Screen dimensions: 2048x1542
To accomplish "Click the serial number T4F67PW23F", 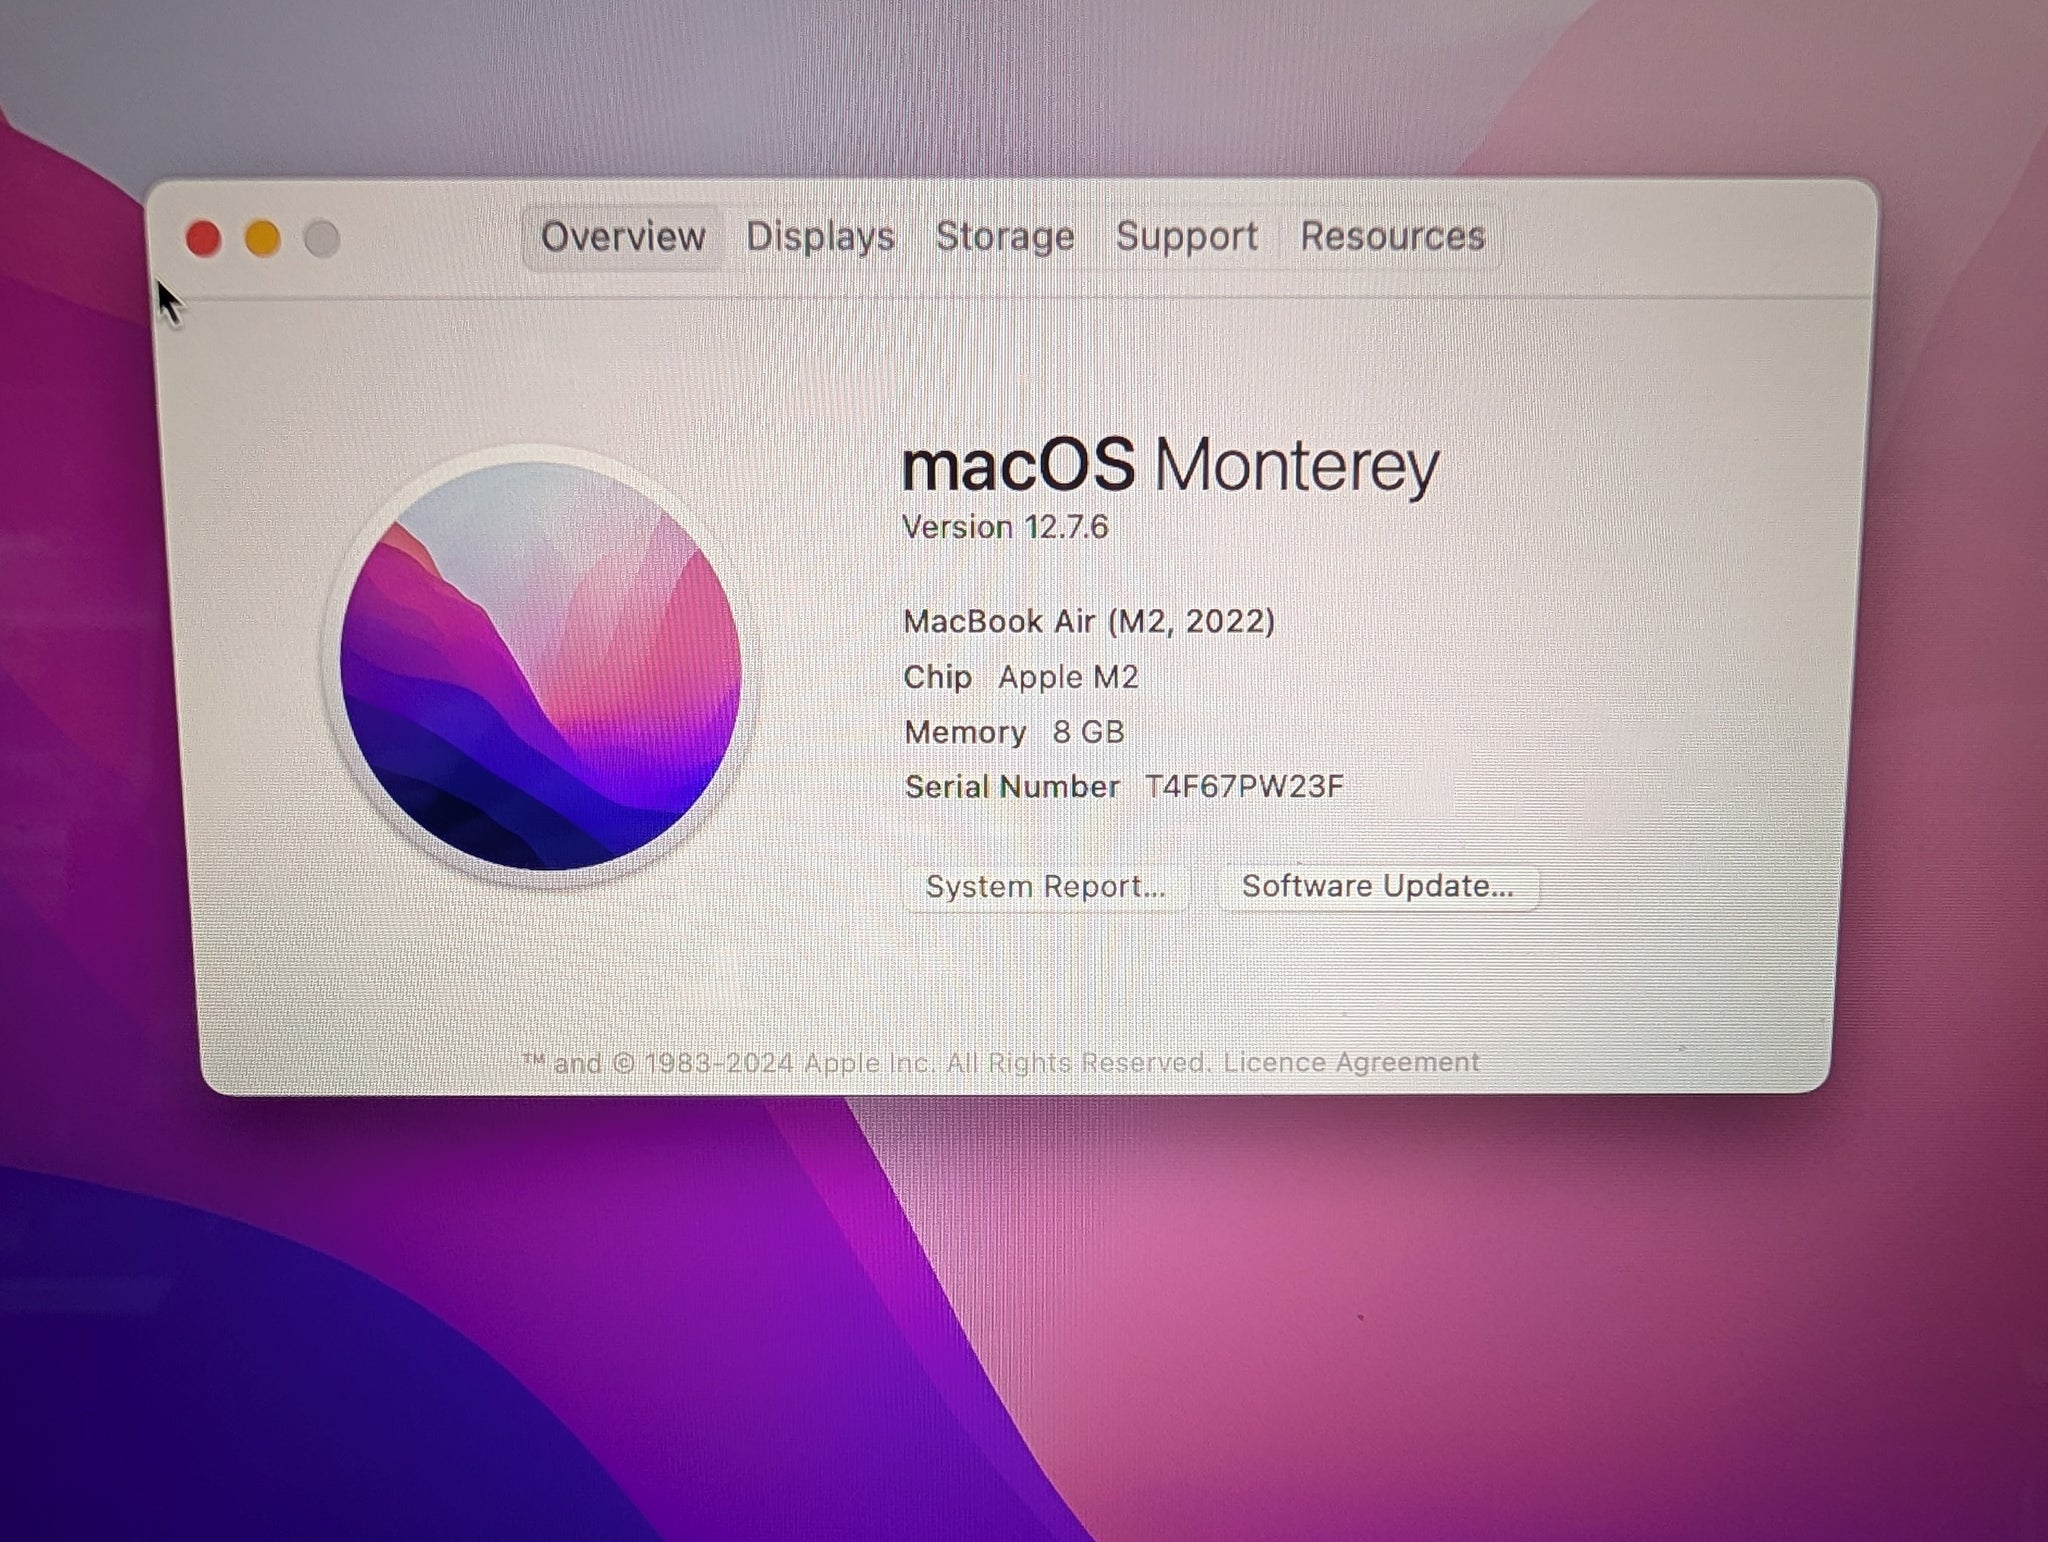I will click(x=1244, y=787).
